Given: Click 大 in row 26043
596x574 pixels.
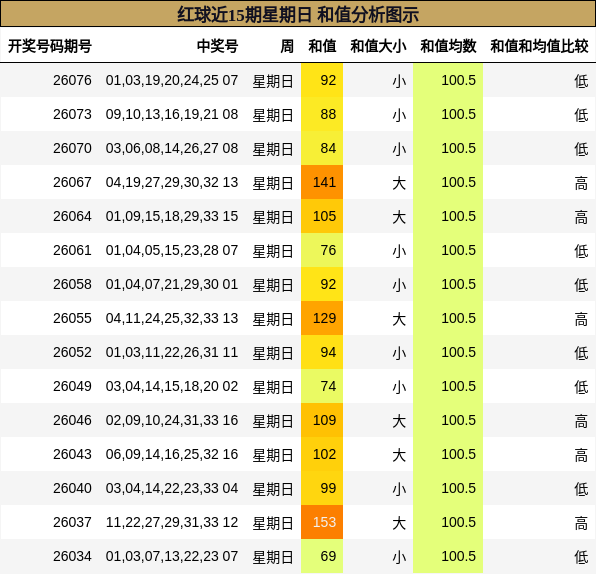Looking at the screenshot, I should (x=399, y=455).
